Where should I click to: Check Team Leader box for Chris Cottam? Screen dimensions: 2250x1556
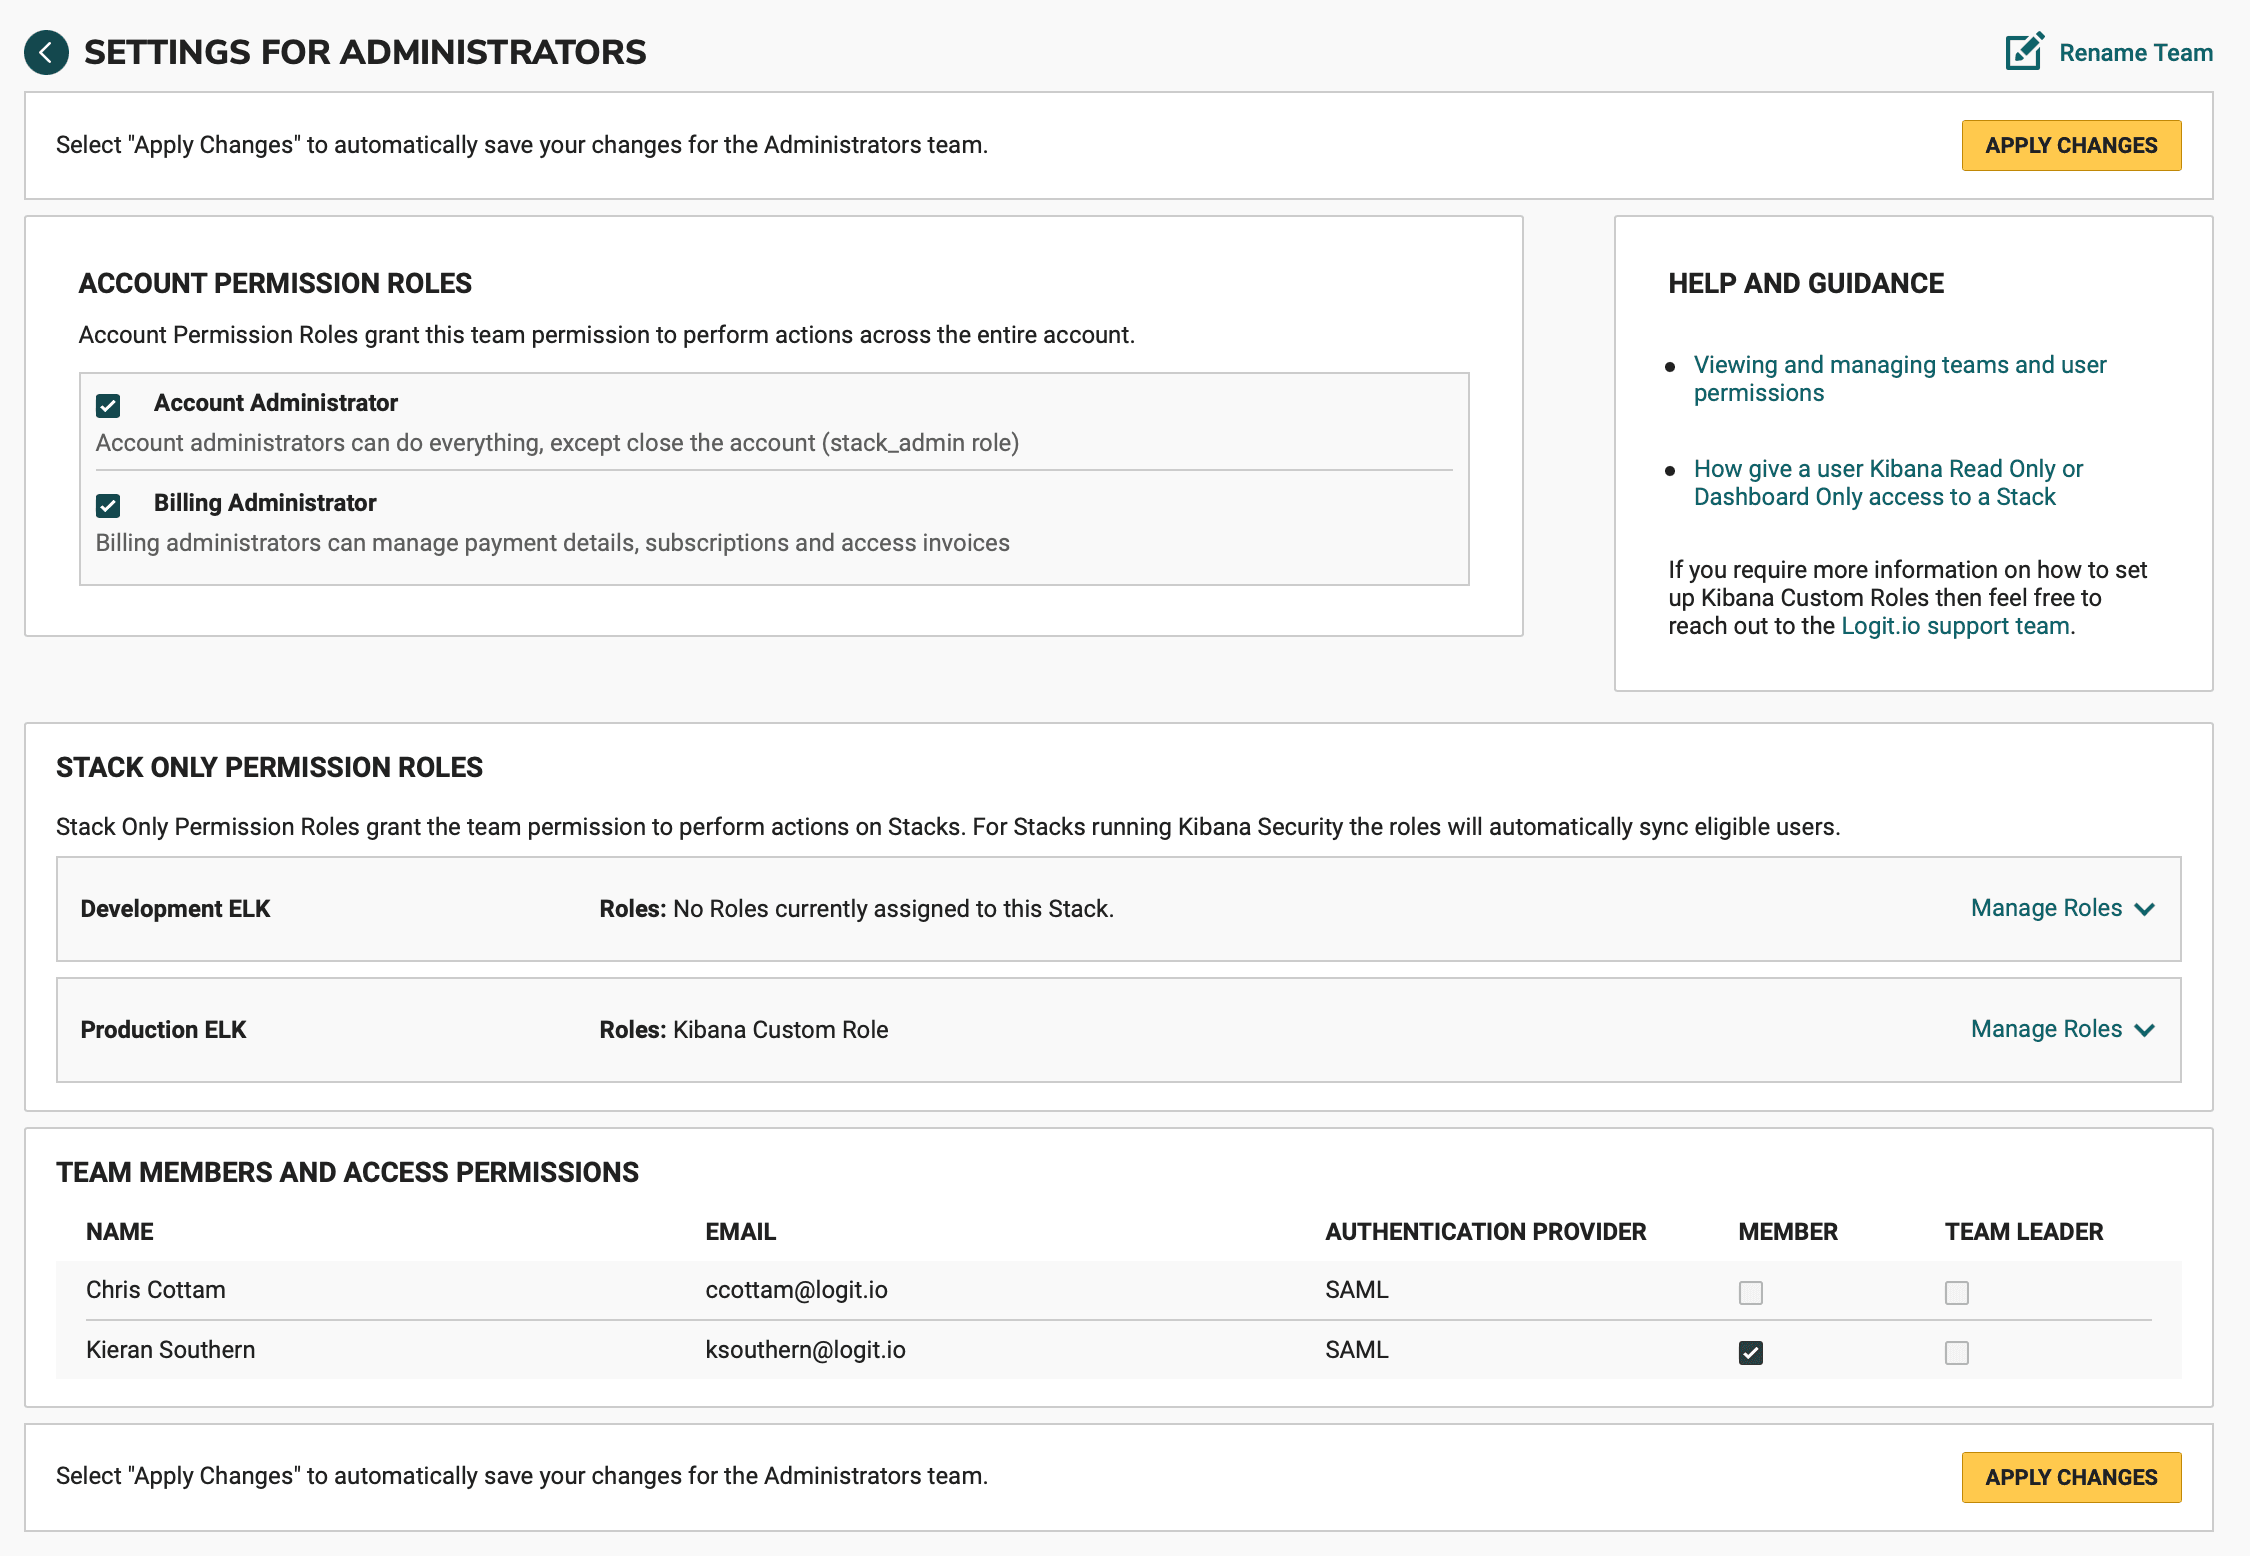1956,1292
